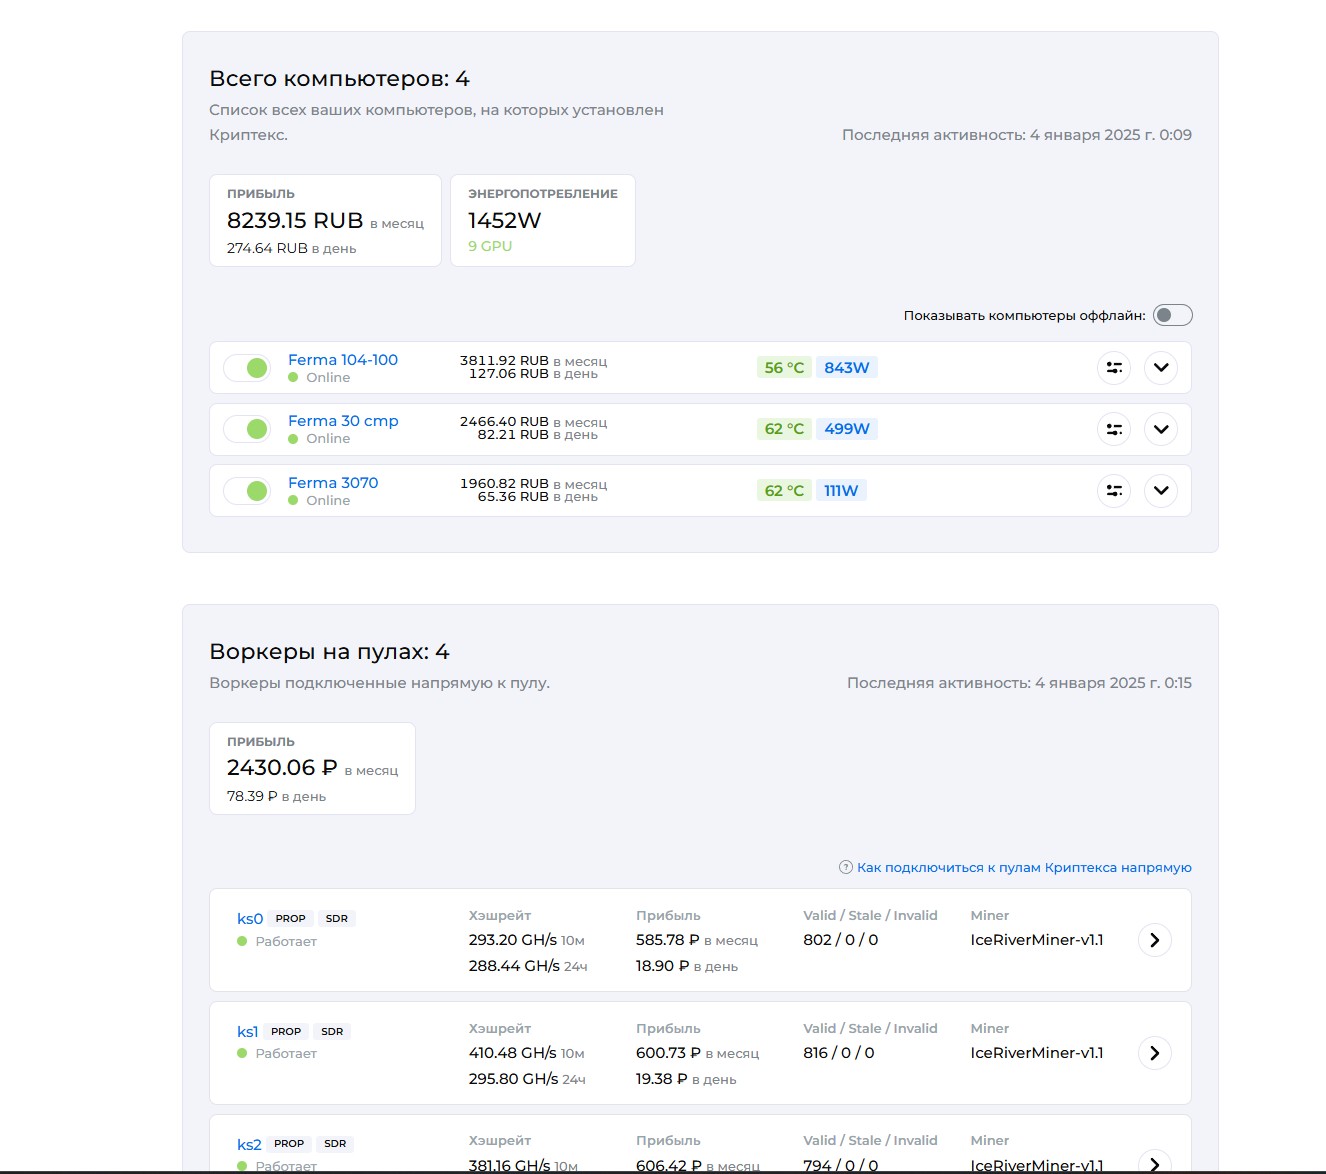Toggle Ferma 104-100 mining switch off
Screen dimensions: 1326x1174
[x=247, y=368]
